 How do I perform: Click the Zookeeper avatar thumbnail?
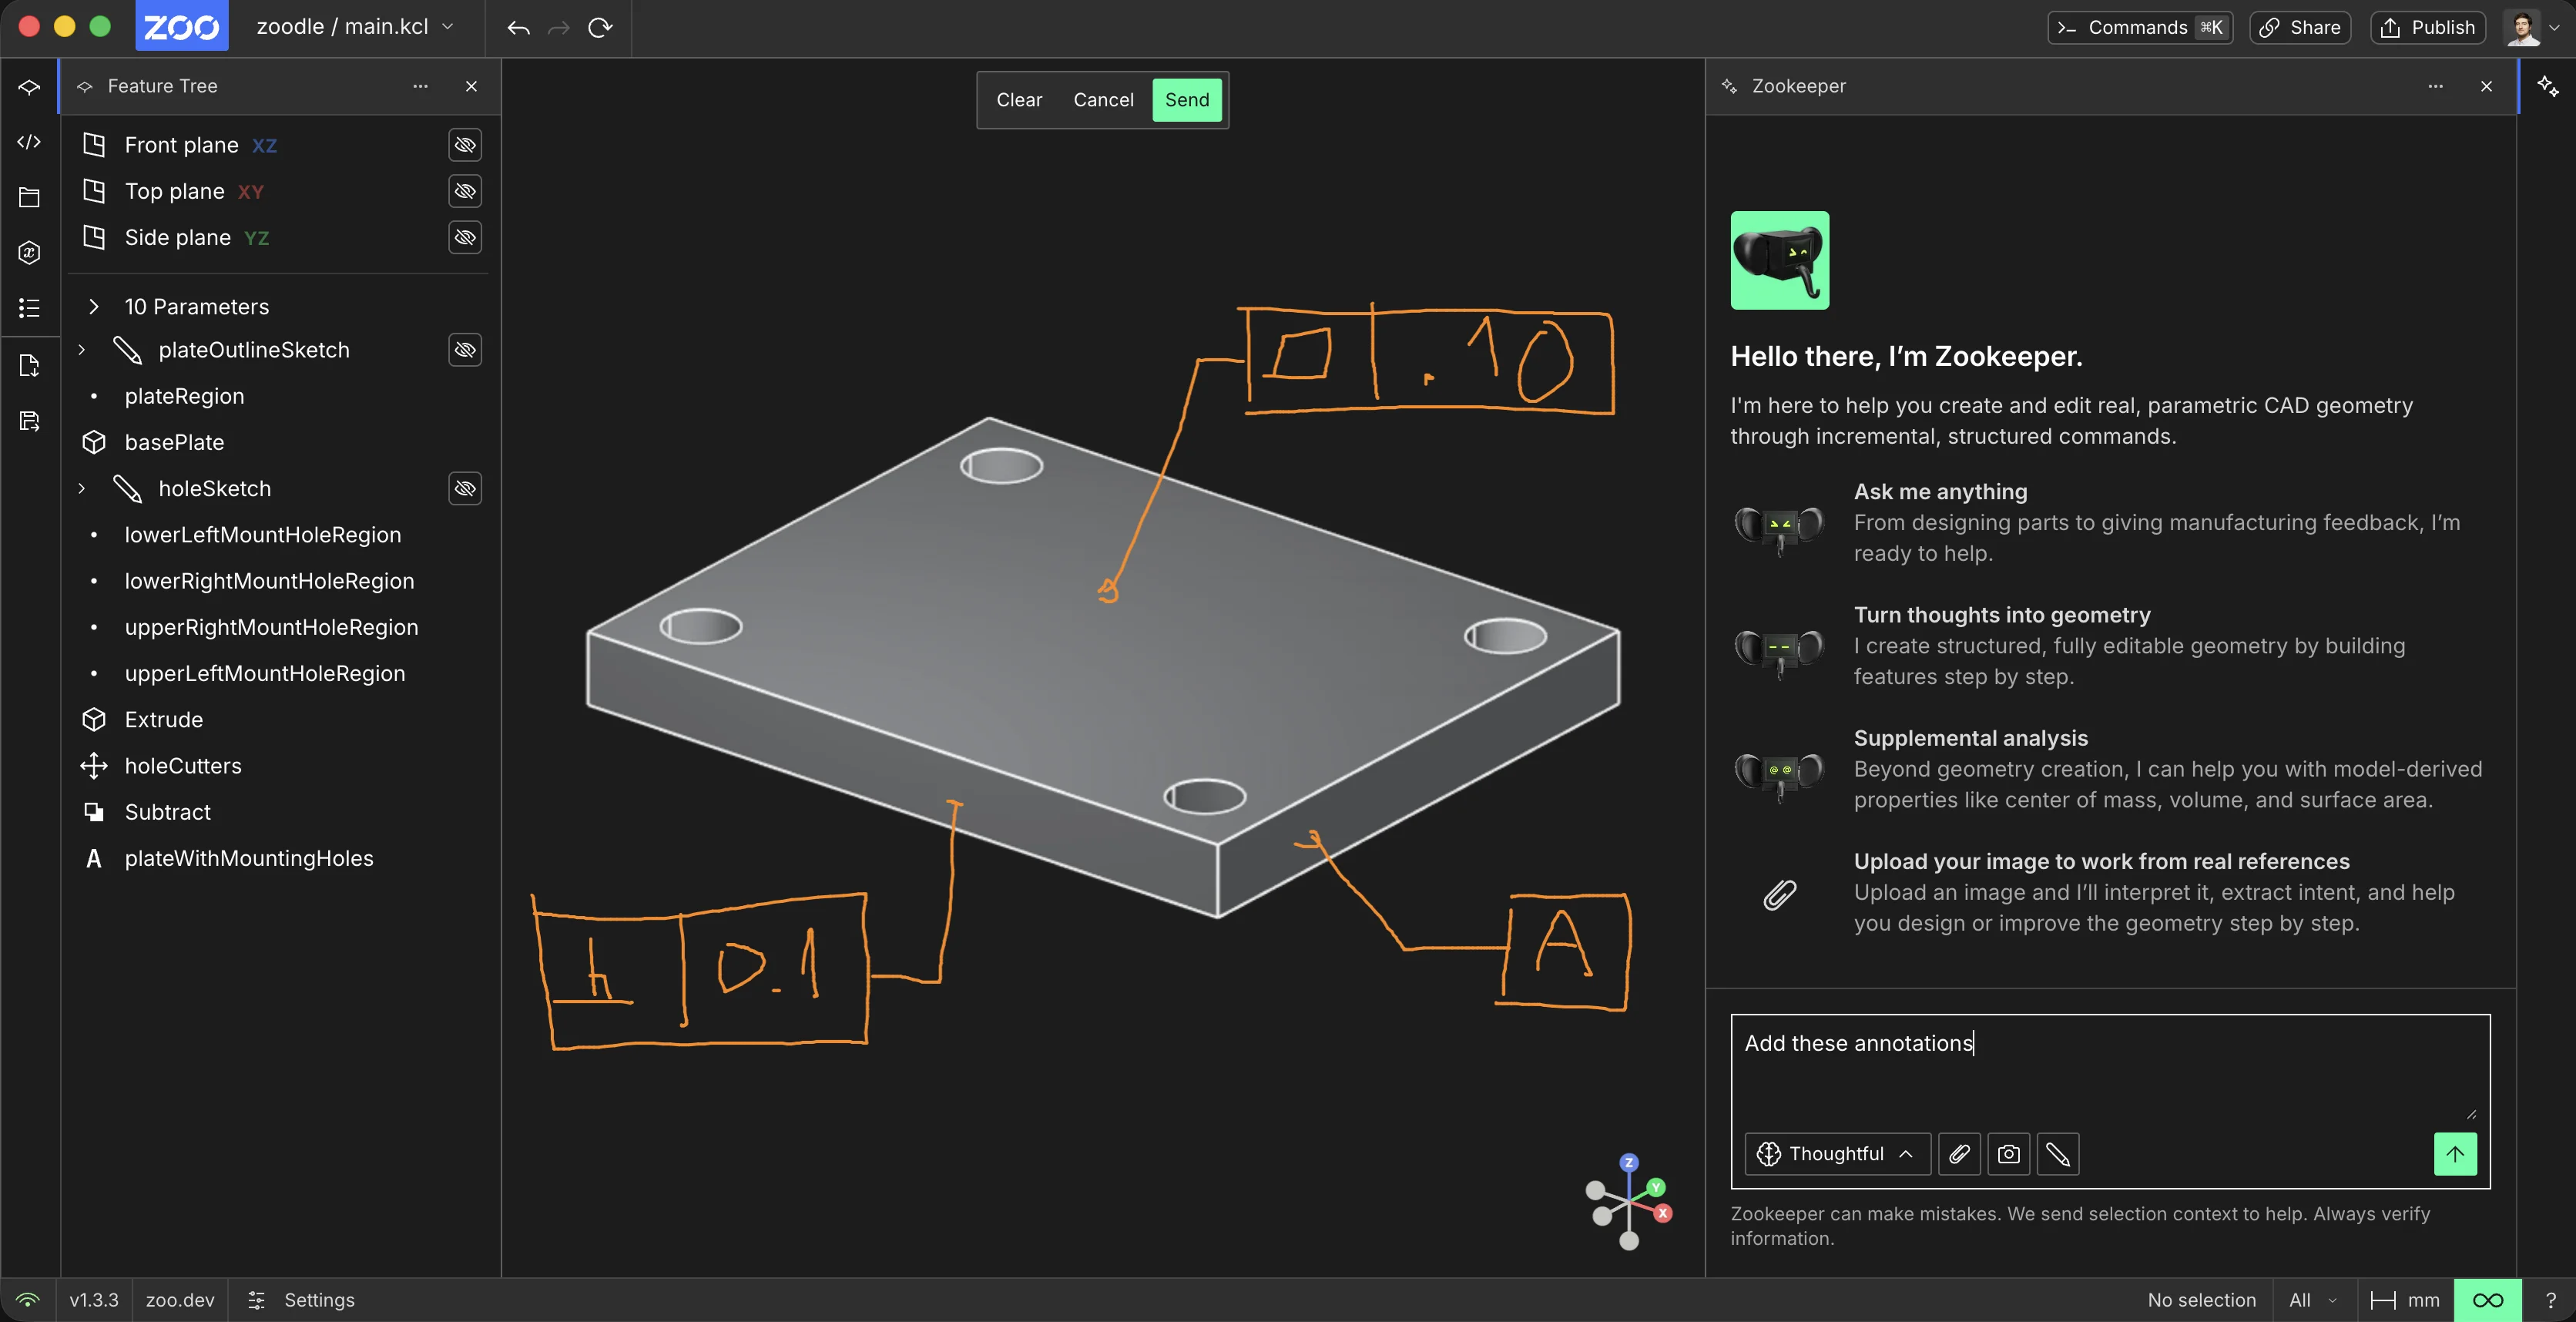coord(1780,260)
